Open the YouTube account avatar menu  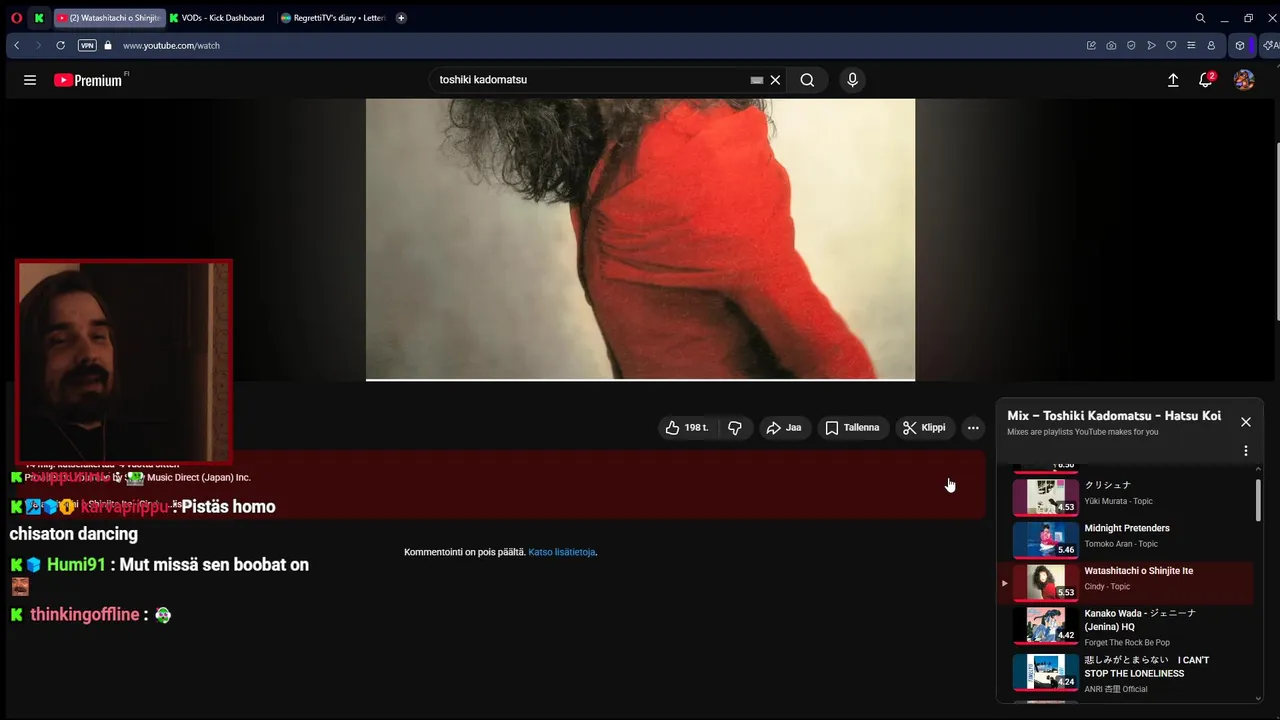tap(1244, 80)
